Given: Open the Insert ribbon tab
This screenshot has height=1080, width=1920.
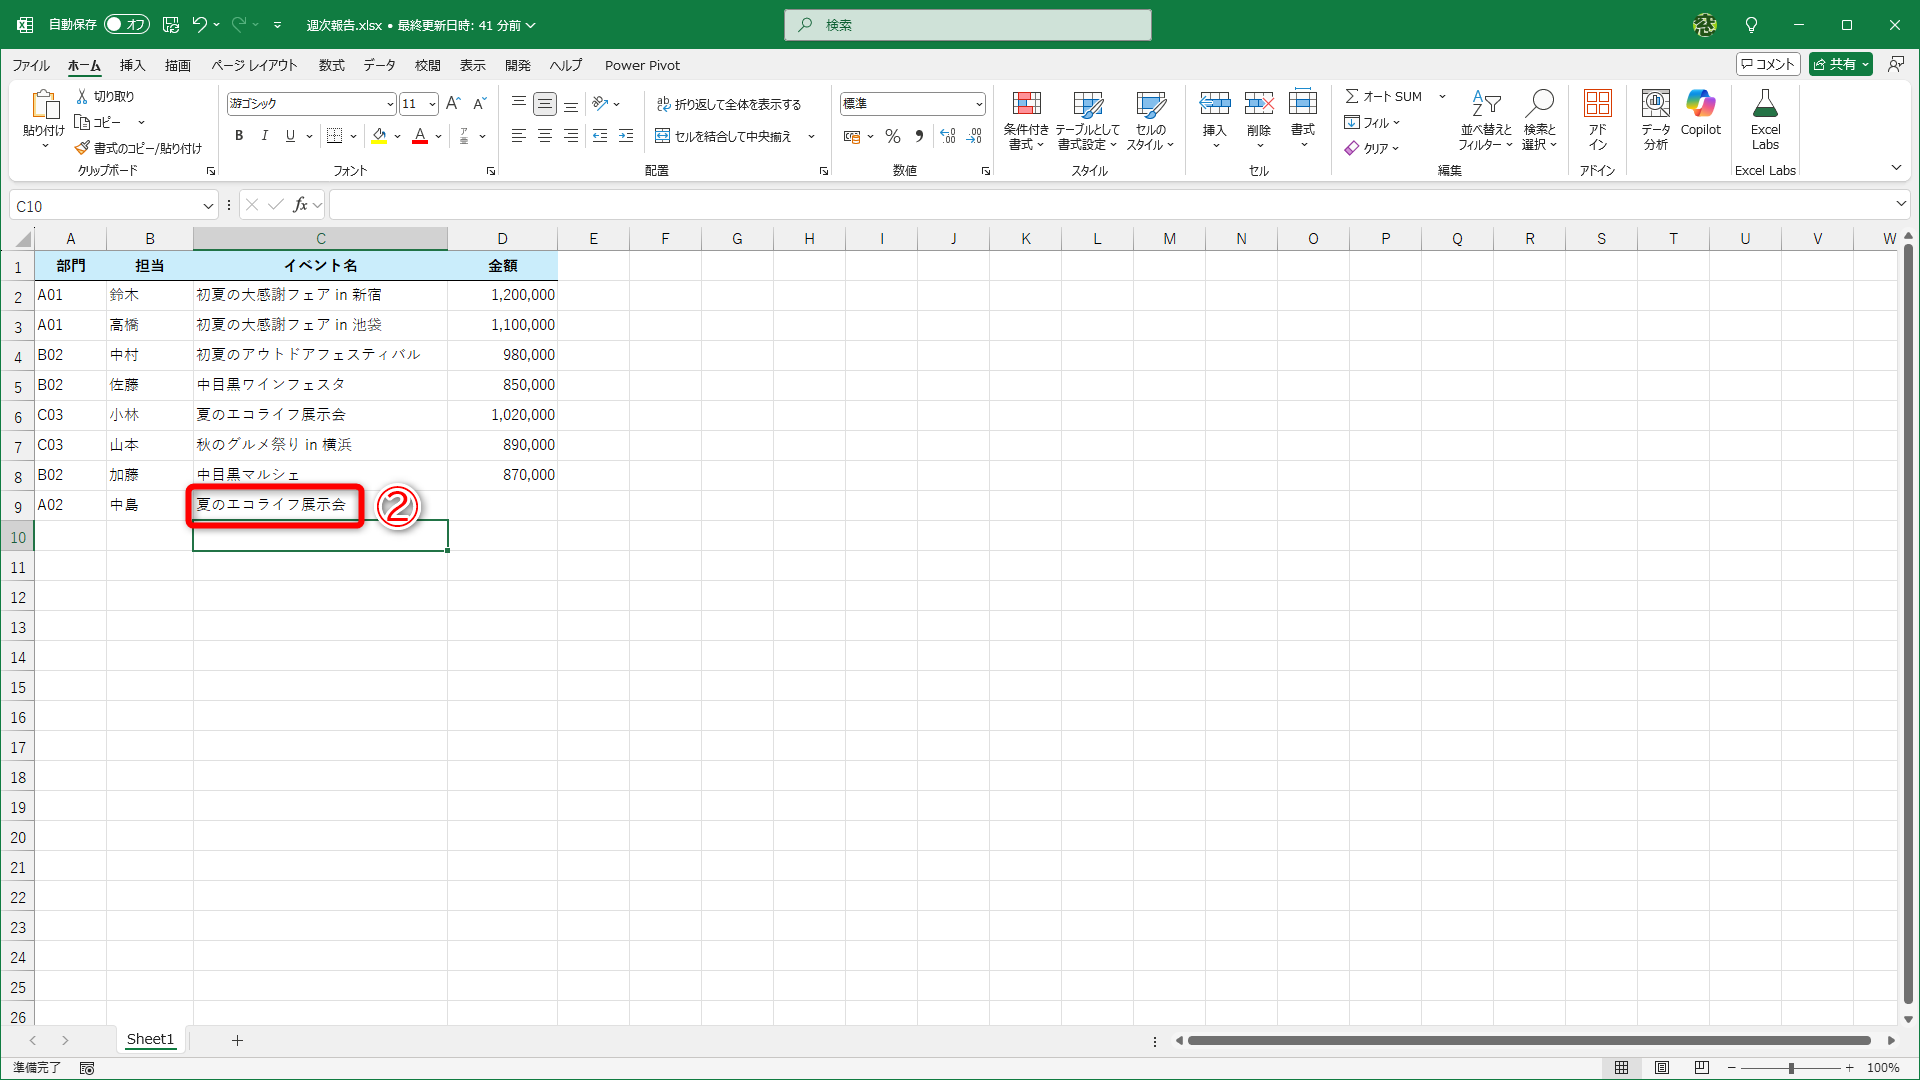Looking at the screenshot, I should (x=132, y=65).
